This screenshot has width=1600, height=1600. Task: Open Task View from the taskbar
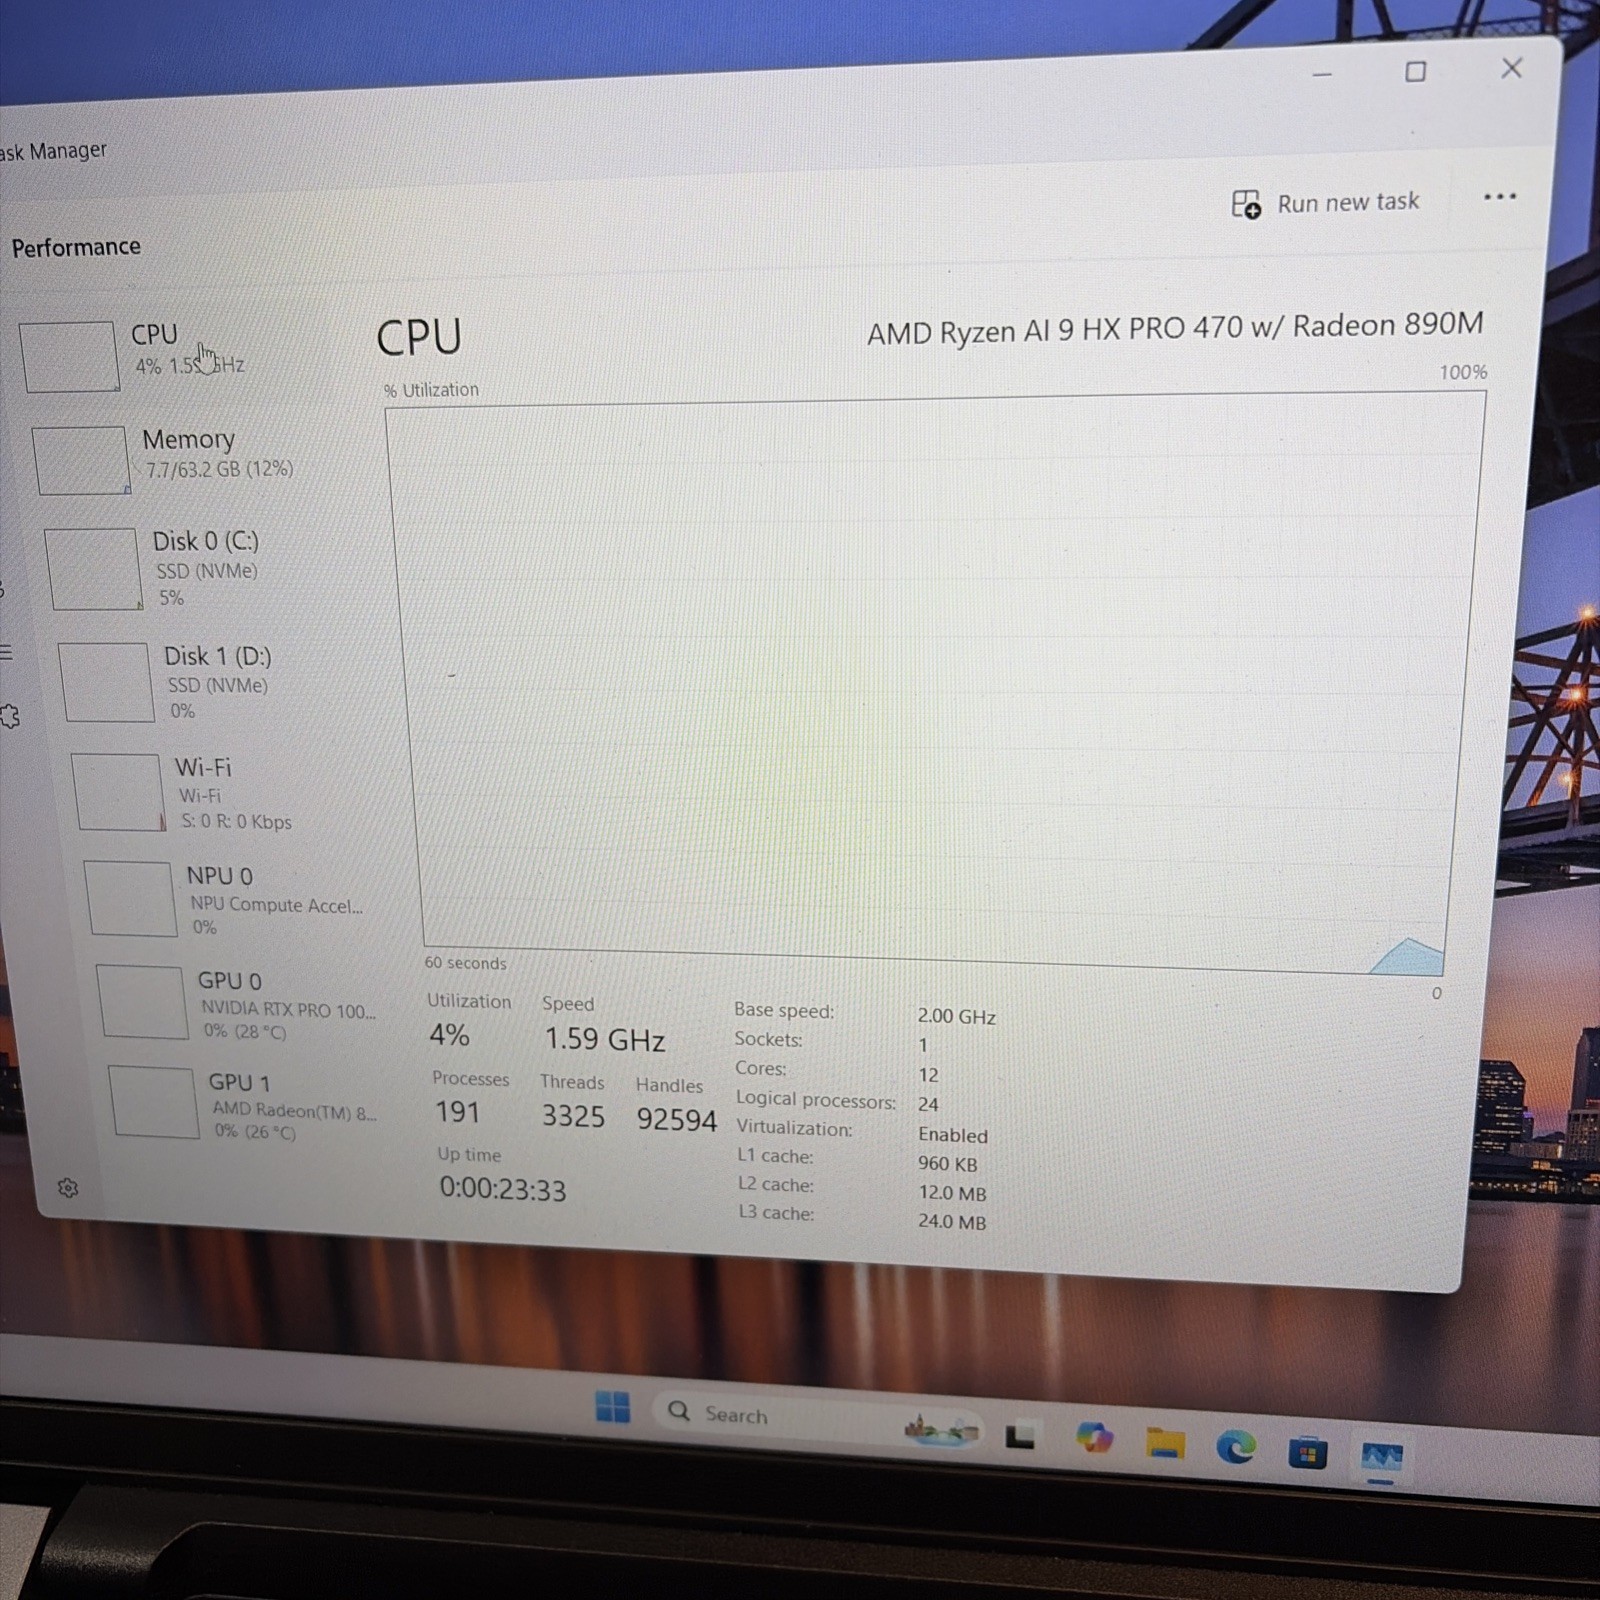tap(1019, 1436)
